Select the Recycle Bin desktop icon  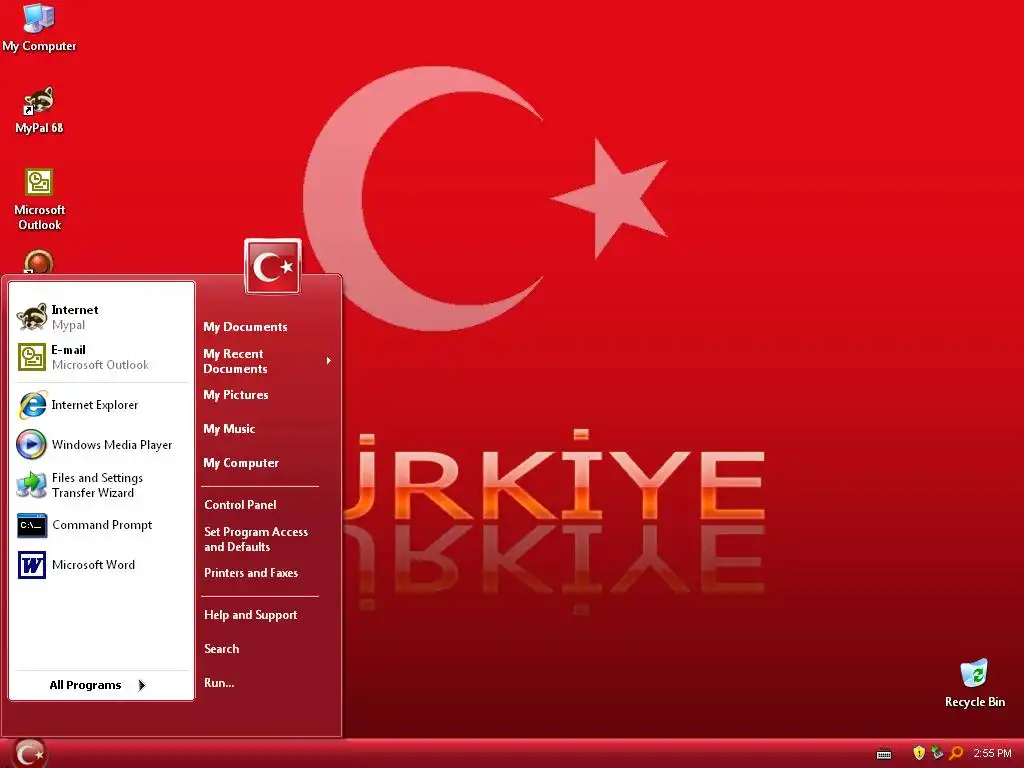[x=974, y=683]
